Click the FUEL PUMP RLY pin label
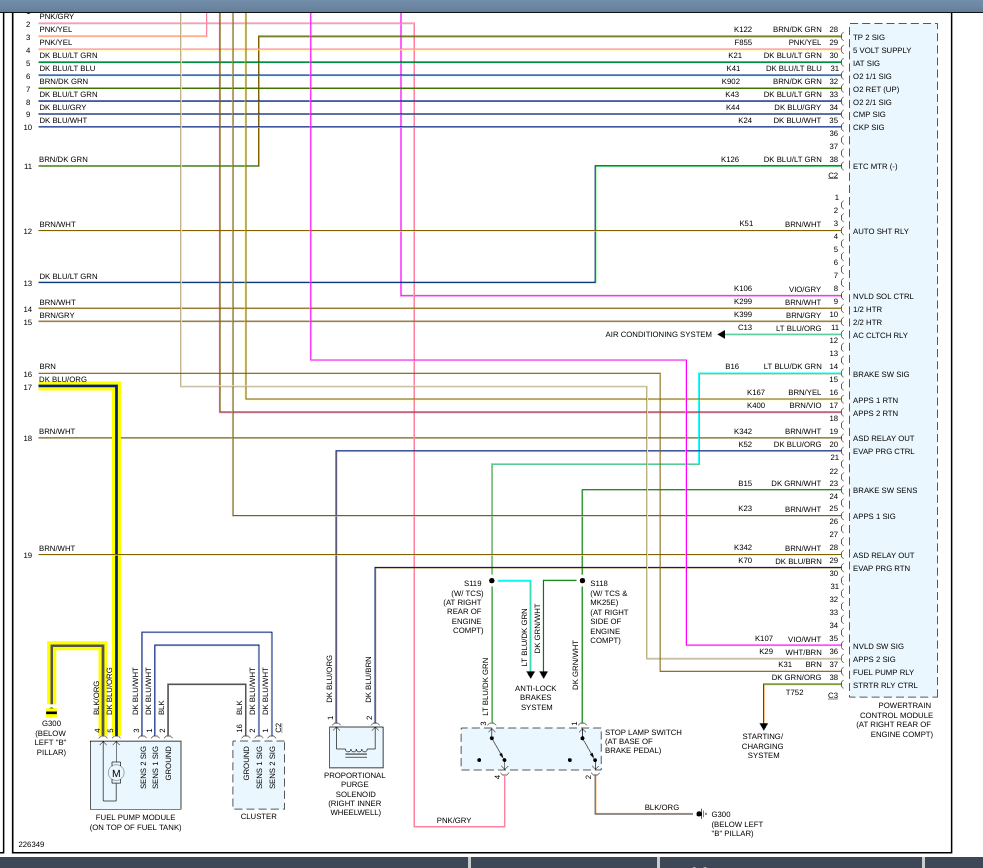 coord(883,672)
